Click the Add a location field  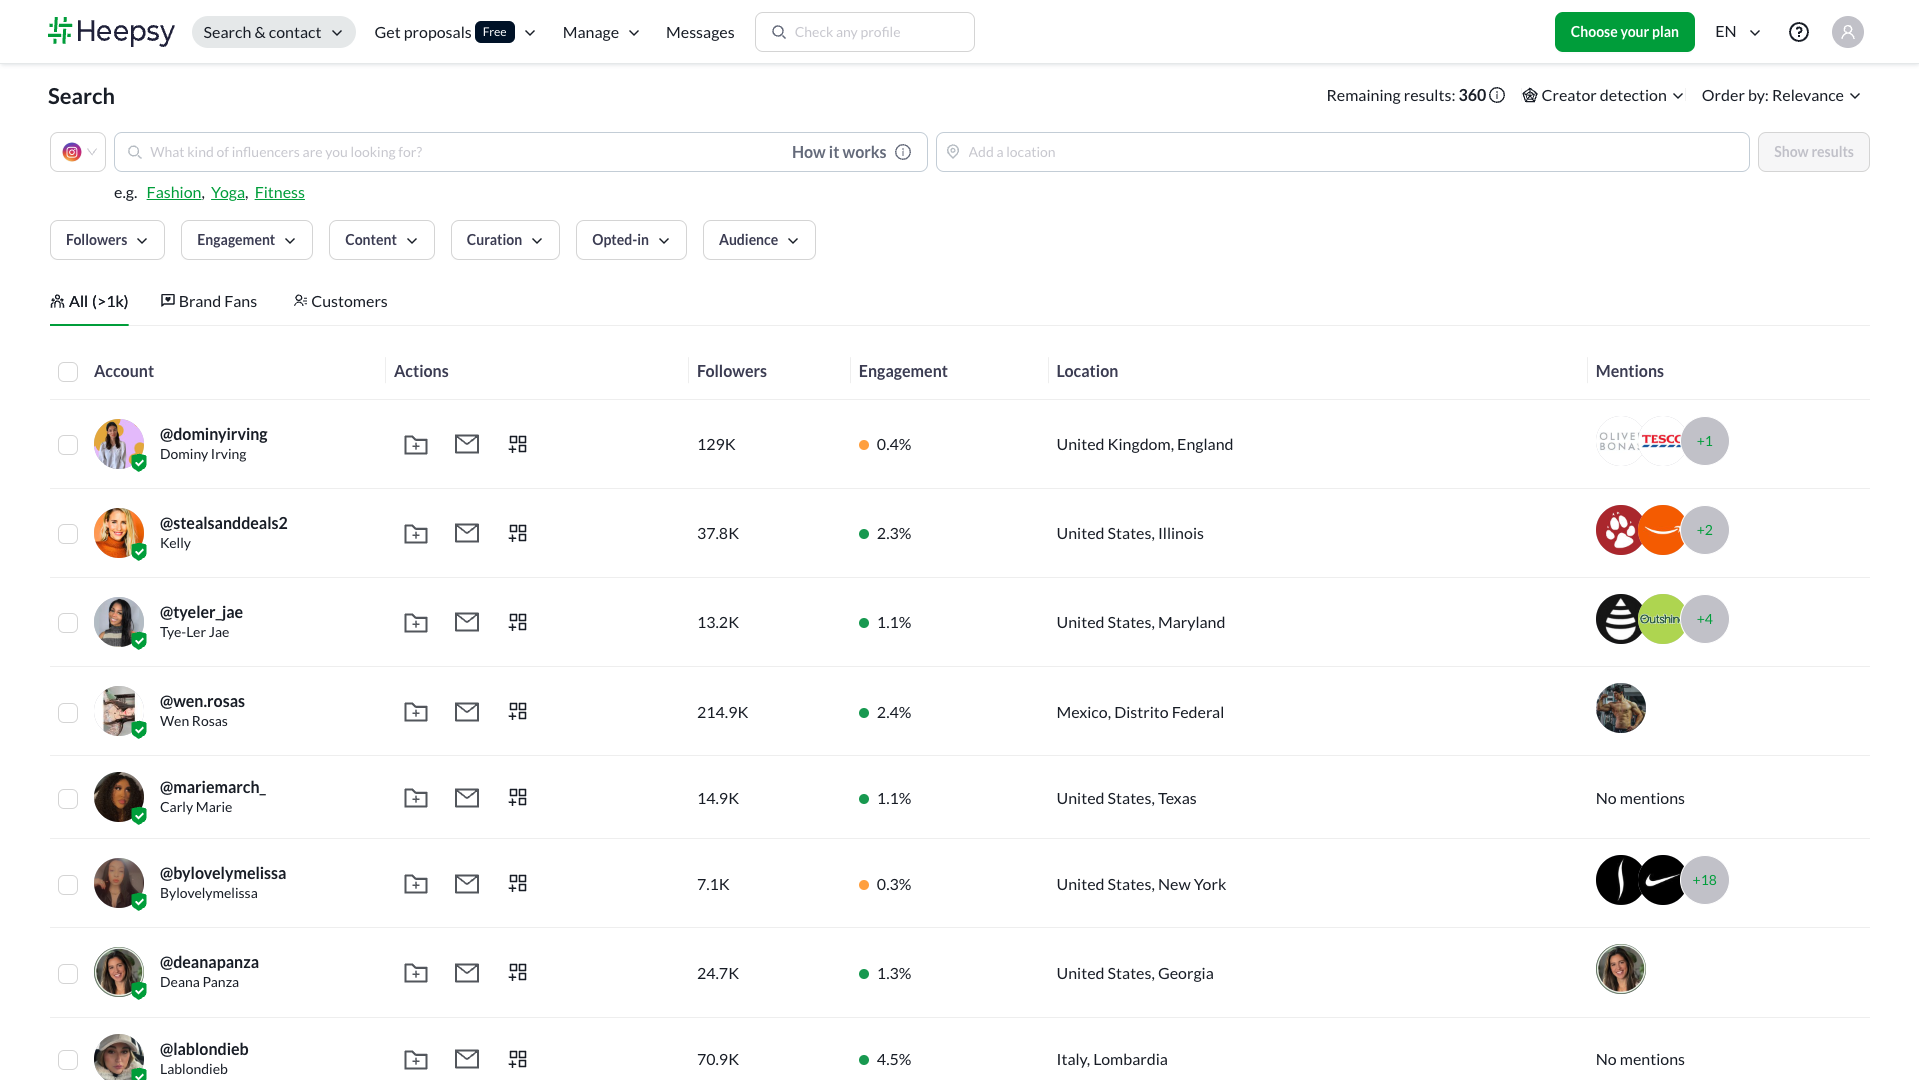click(x=1342, y=152)
